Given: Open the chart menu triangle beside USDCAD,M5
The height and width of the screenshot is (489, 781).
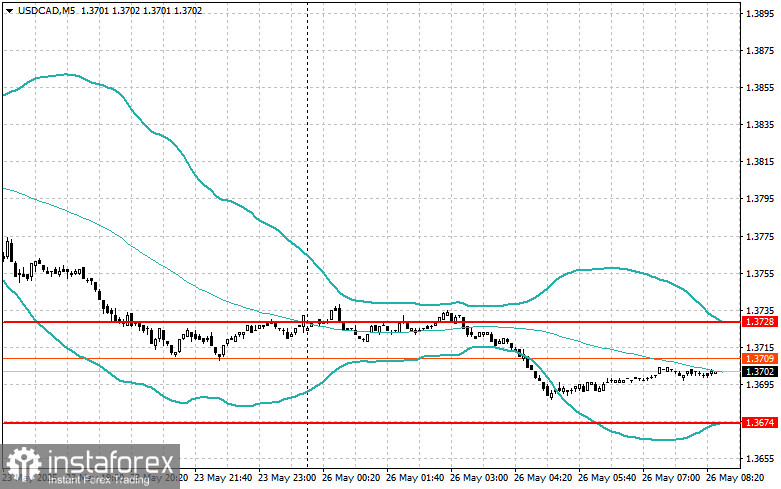Looking at the screenshot, I should pos(8,10).
